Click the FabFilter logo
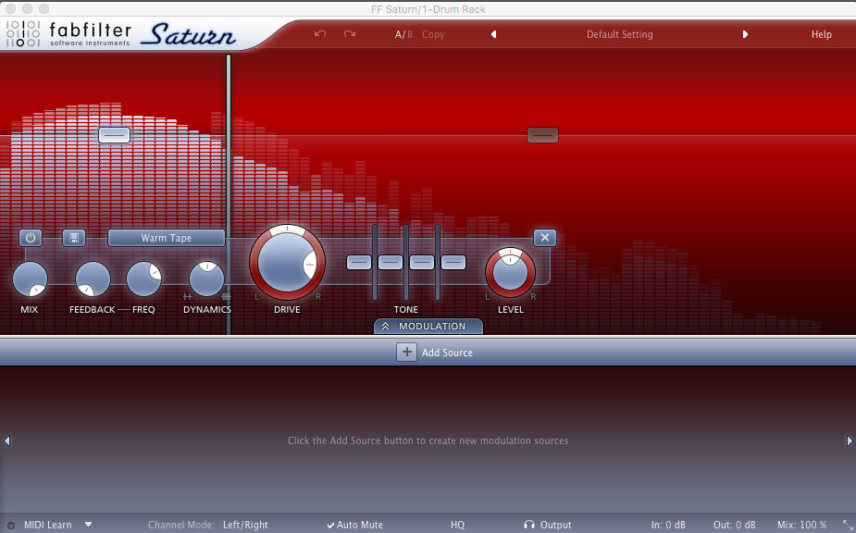Image resolution: width=856 pixels, height=533 pixels. pyautogui.click(x=68, y=34)
